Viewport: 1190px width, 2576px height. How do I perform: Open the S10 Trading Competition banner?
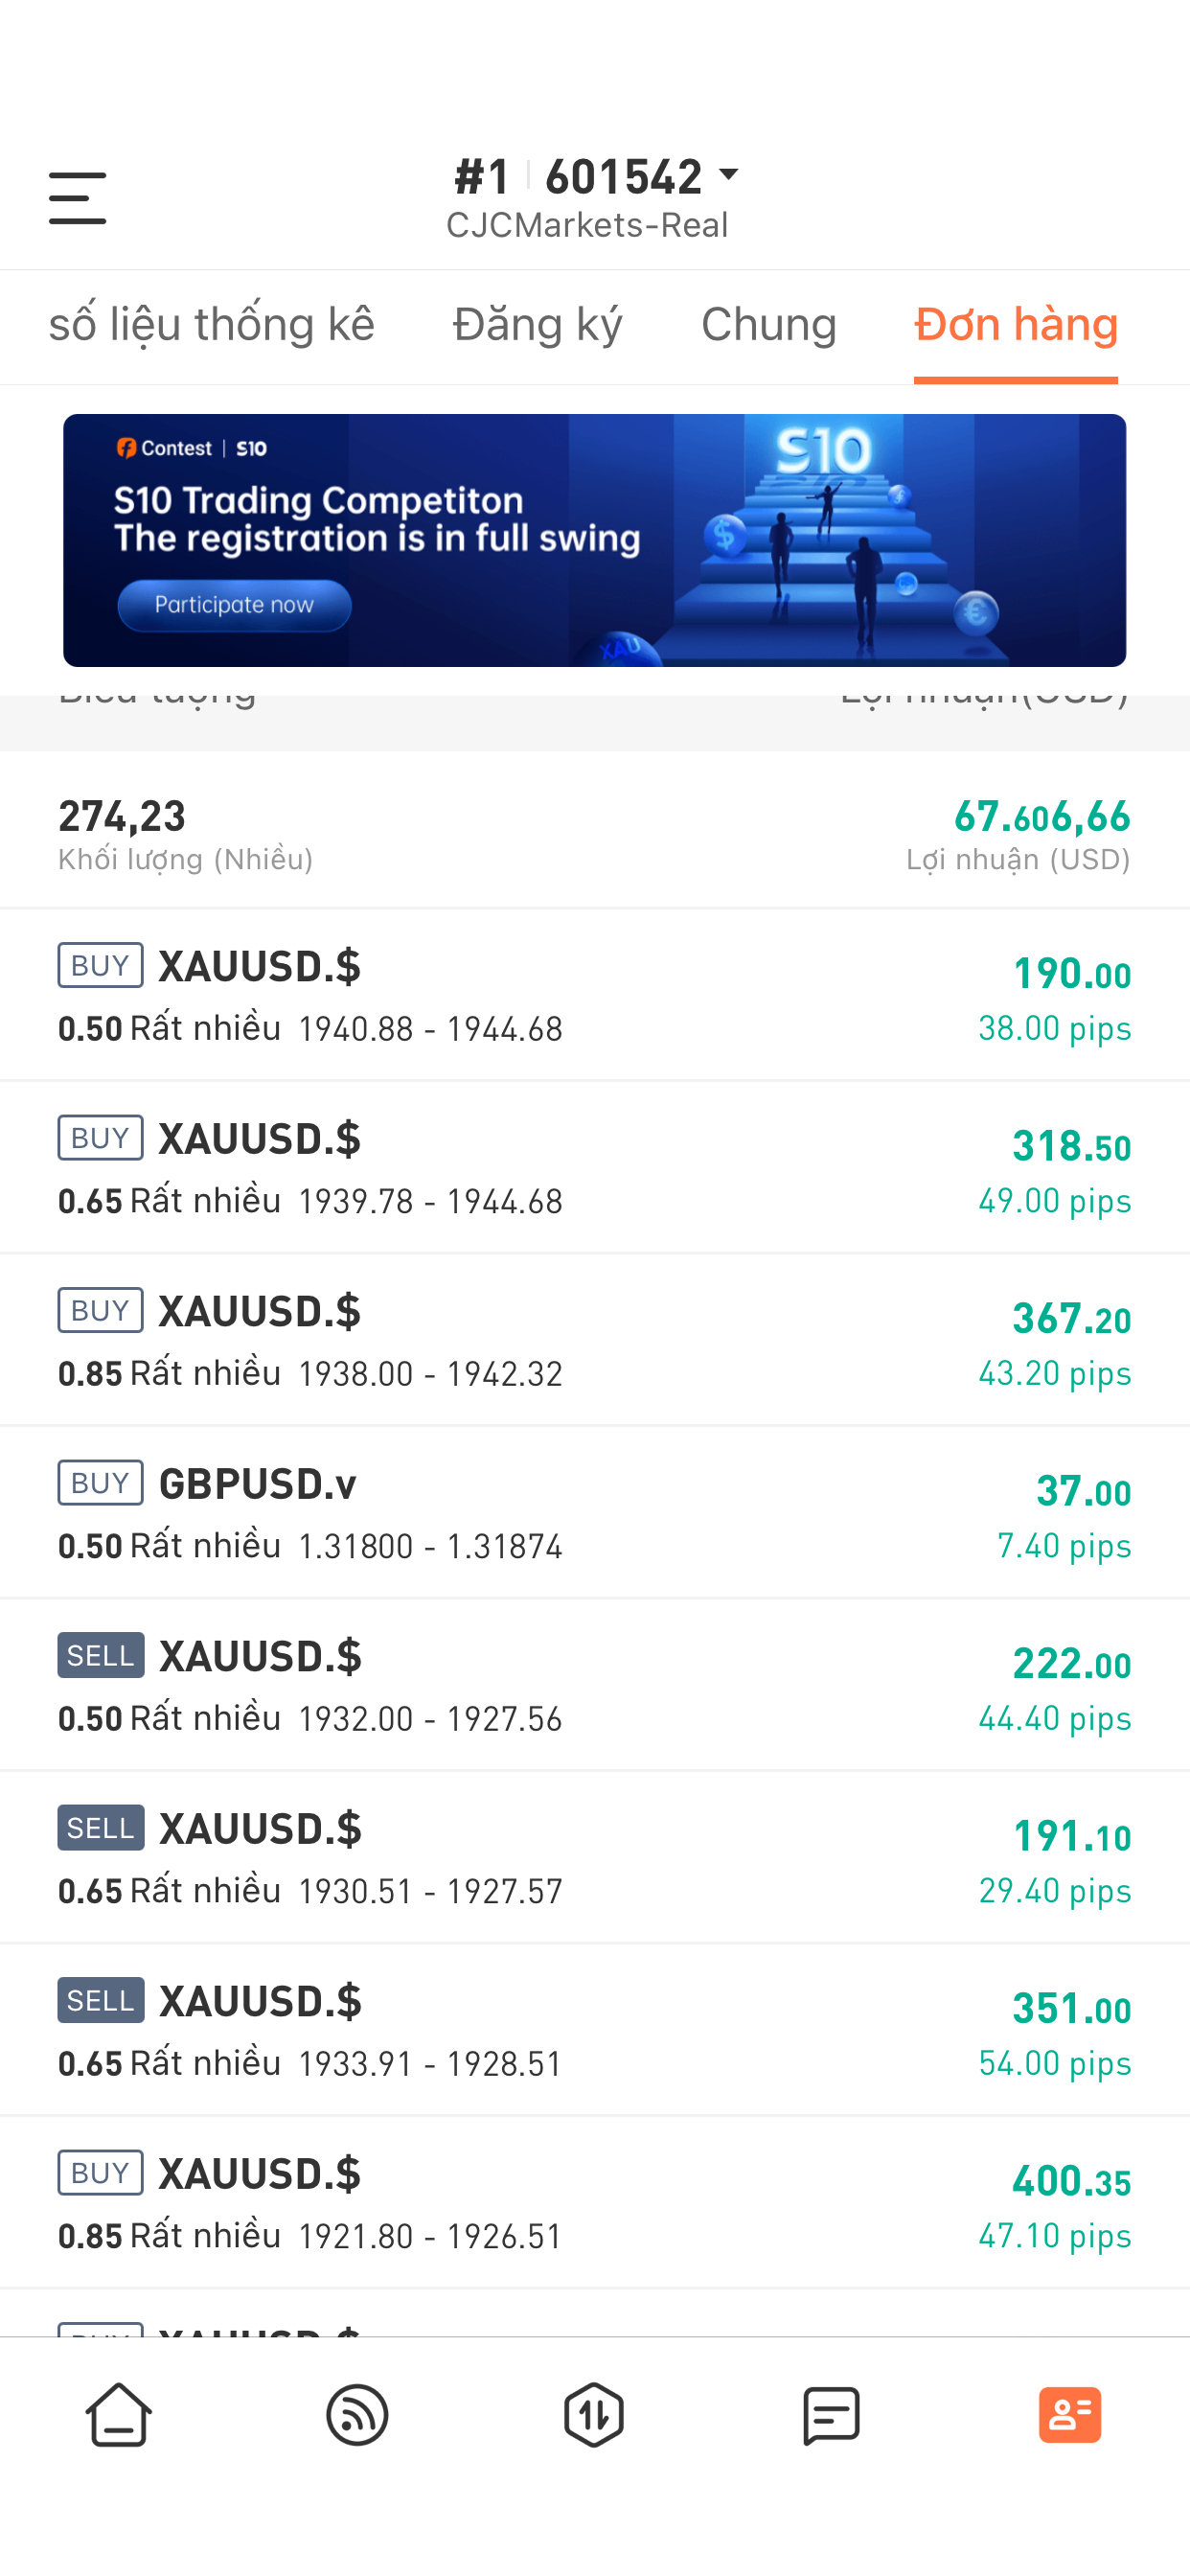pyautogui.click(x=595, y=540)
